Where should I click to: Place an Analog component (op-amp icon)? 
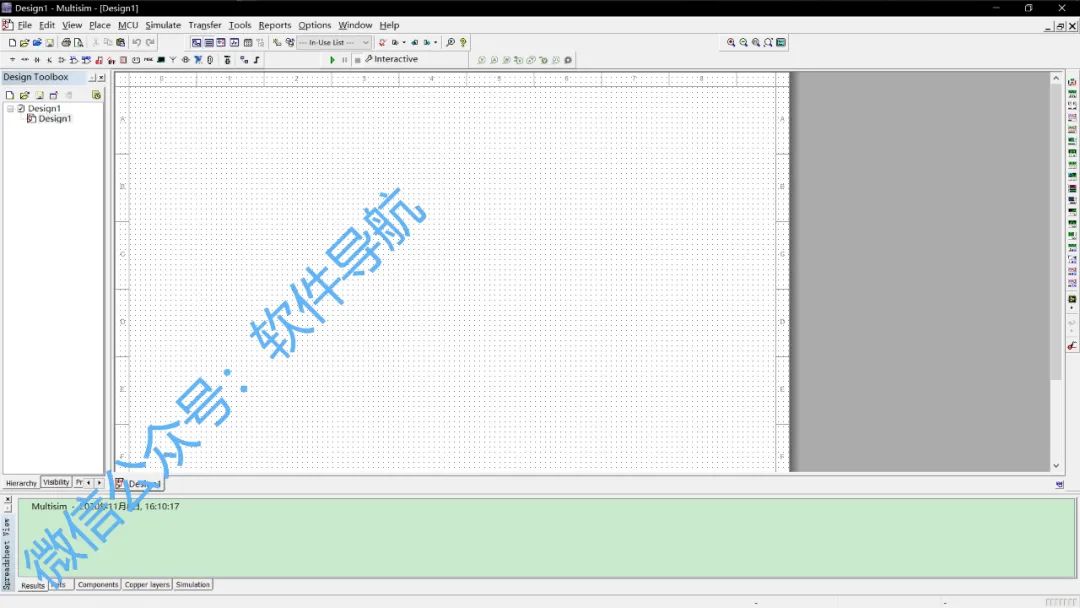tap(61, 60)
